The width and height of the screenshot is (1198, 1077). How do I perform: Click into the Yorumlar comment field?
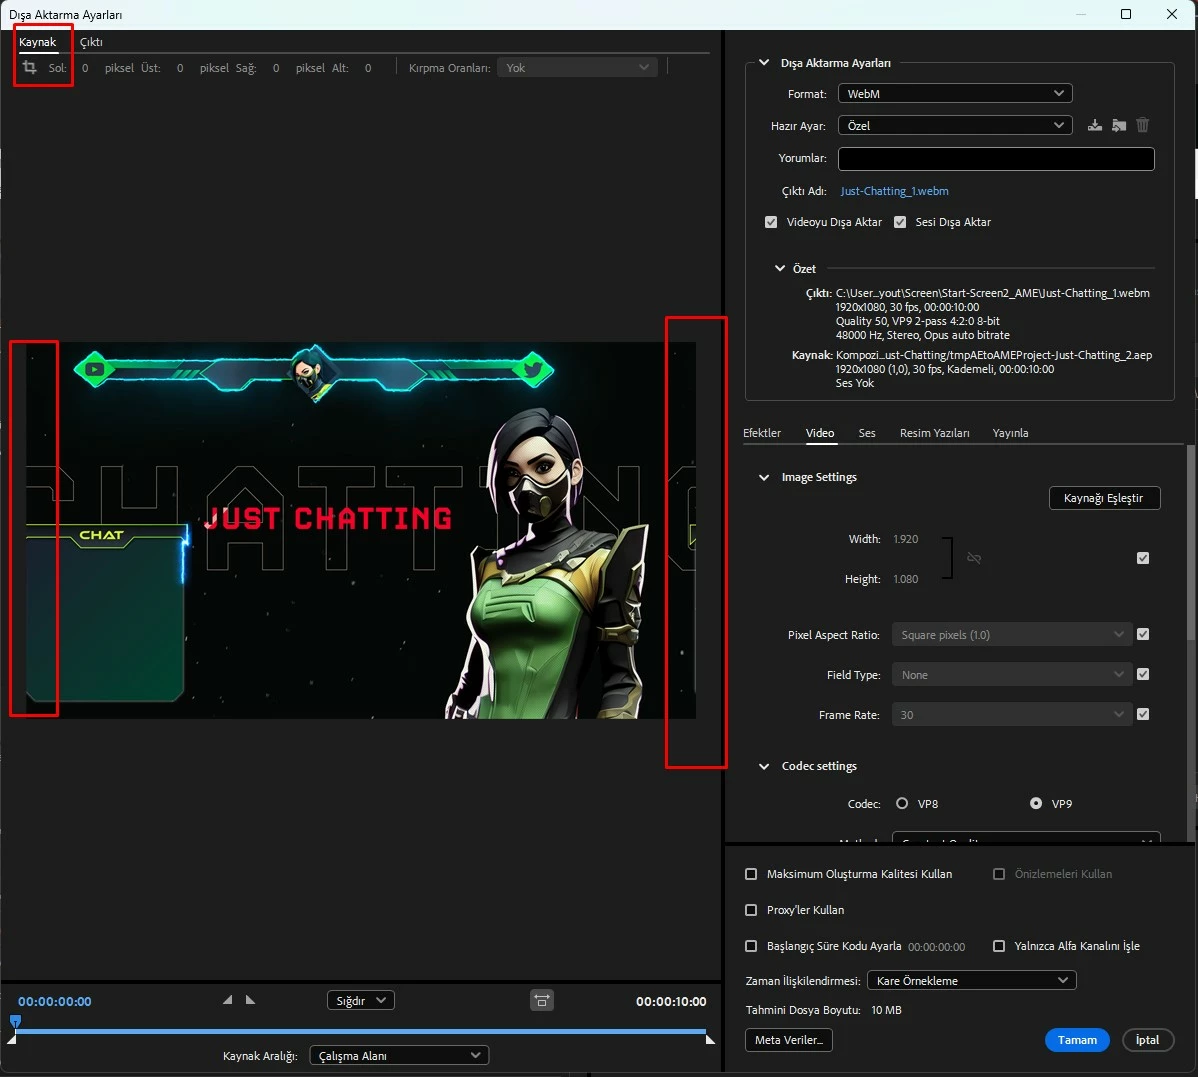click(996, 158)
